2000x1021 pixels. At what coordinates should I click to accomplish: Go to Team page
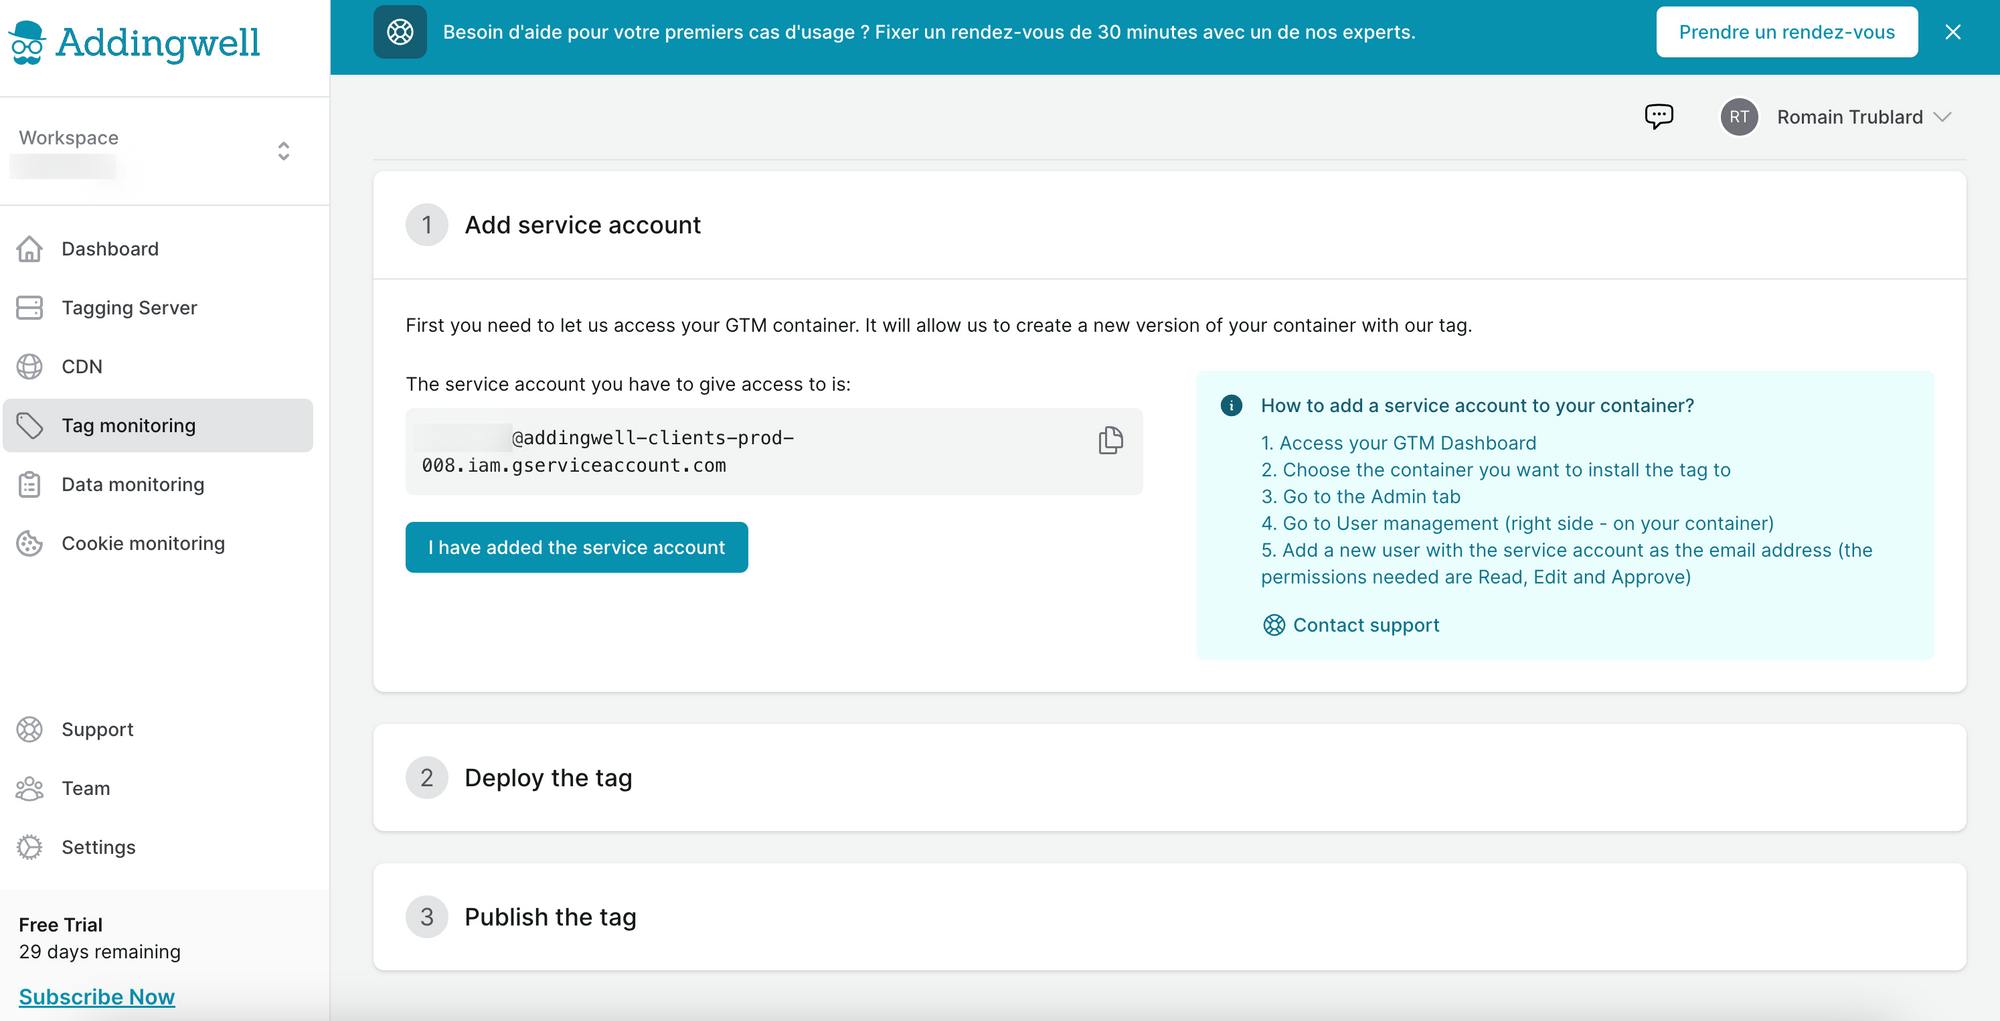click(x=158, y=789)
